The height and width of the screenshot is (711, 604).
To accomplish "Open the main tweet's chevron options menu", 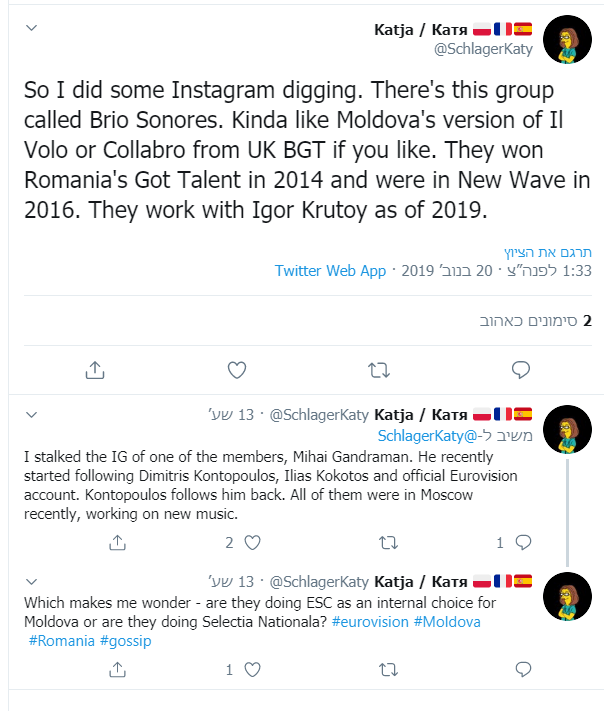I will click(x=32, y=30).
